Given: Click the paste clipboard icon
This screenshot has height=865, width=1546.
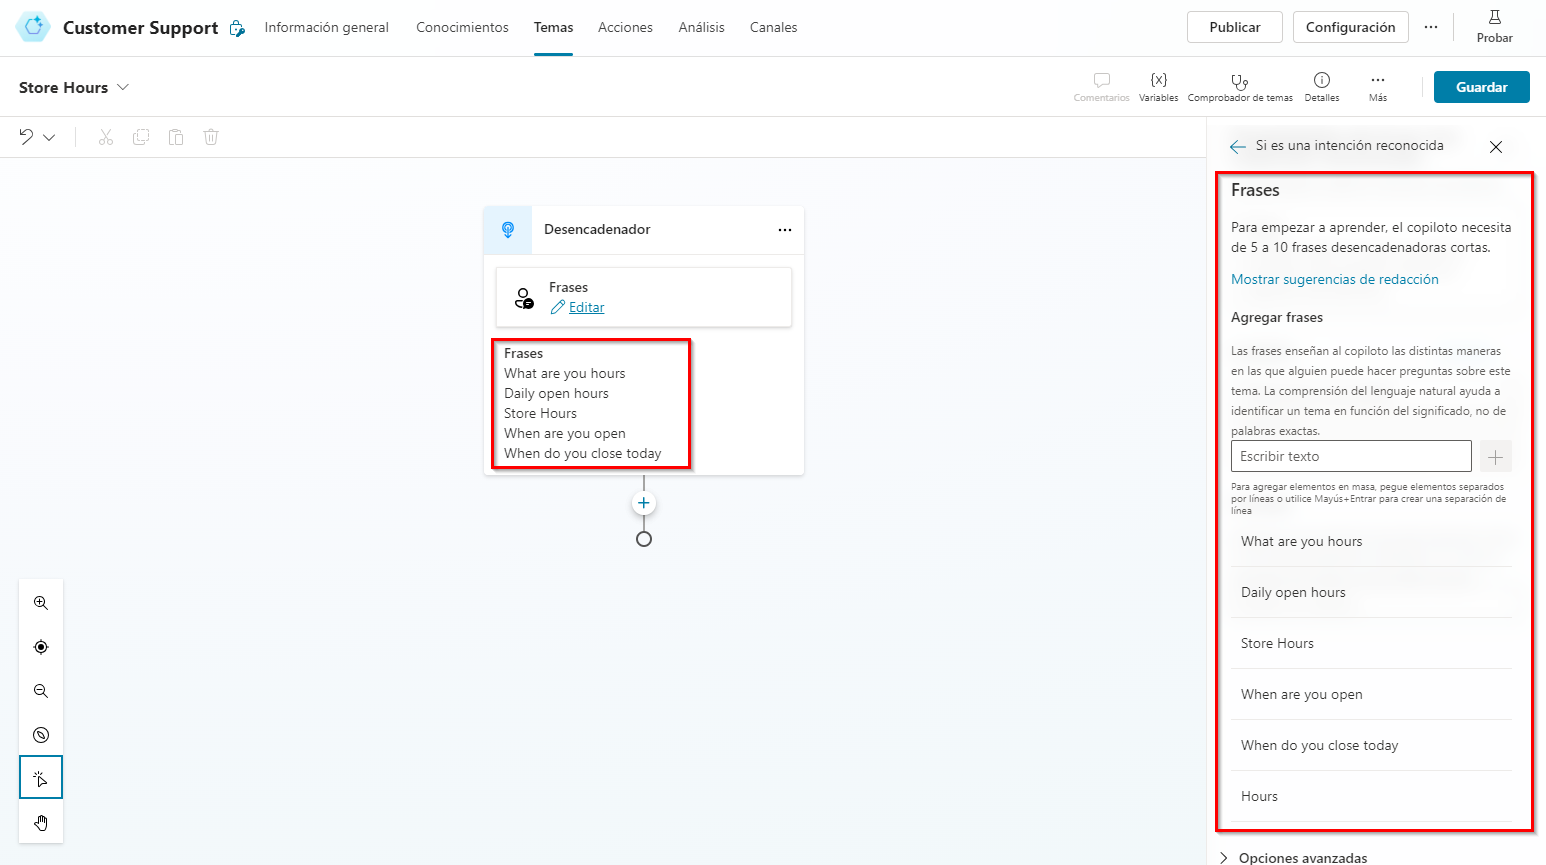Looking at the screenshot, I should coord(176,137).
